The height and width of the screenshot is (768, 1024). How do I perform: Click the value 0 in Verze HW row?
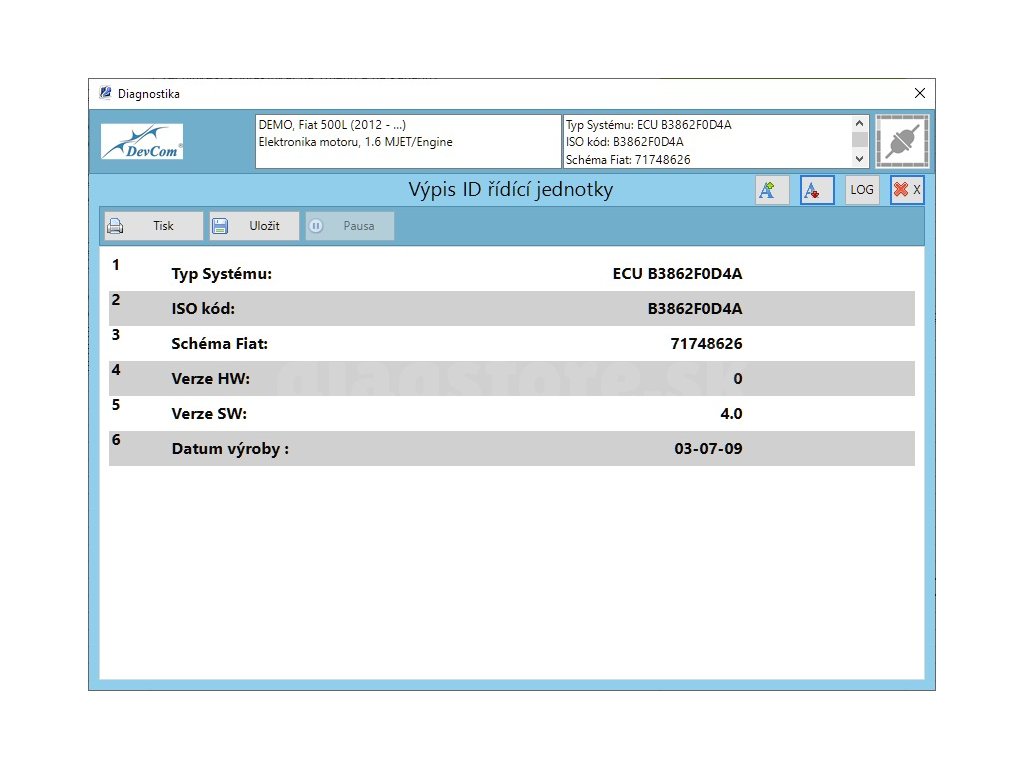pyautogui.click(x=738, y=379)
